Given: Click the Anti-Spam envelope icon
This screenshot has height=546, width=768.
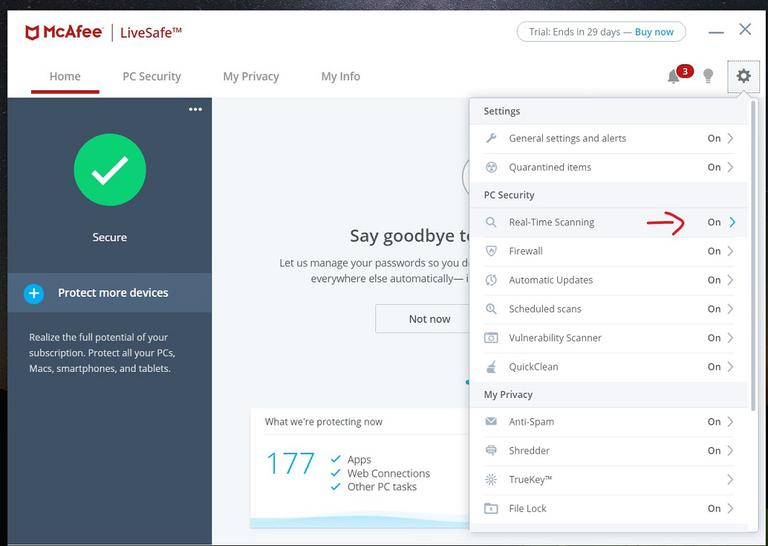Looking at the screenshot, I should (x=491, y=422).
